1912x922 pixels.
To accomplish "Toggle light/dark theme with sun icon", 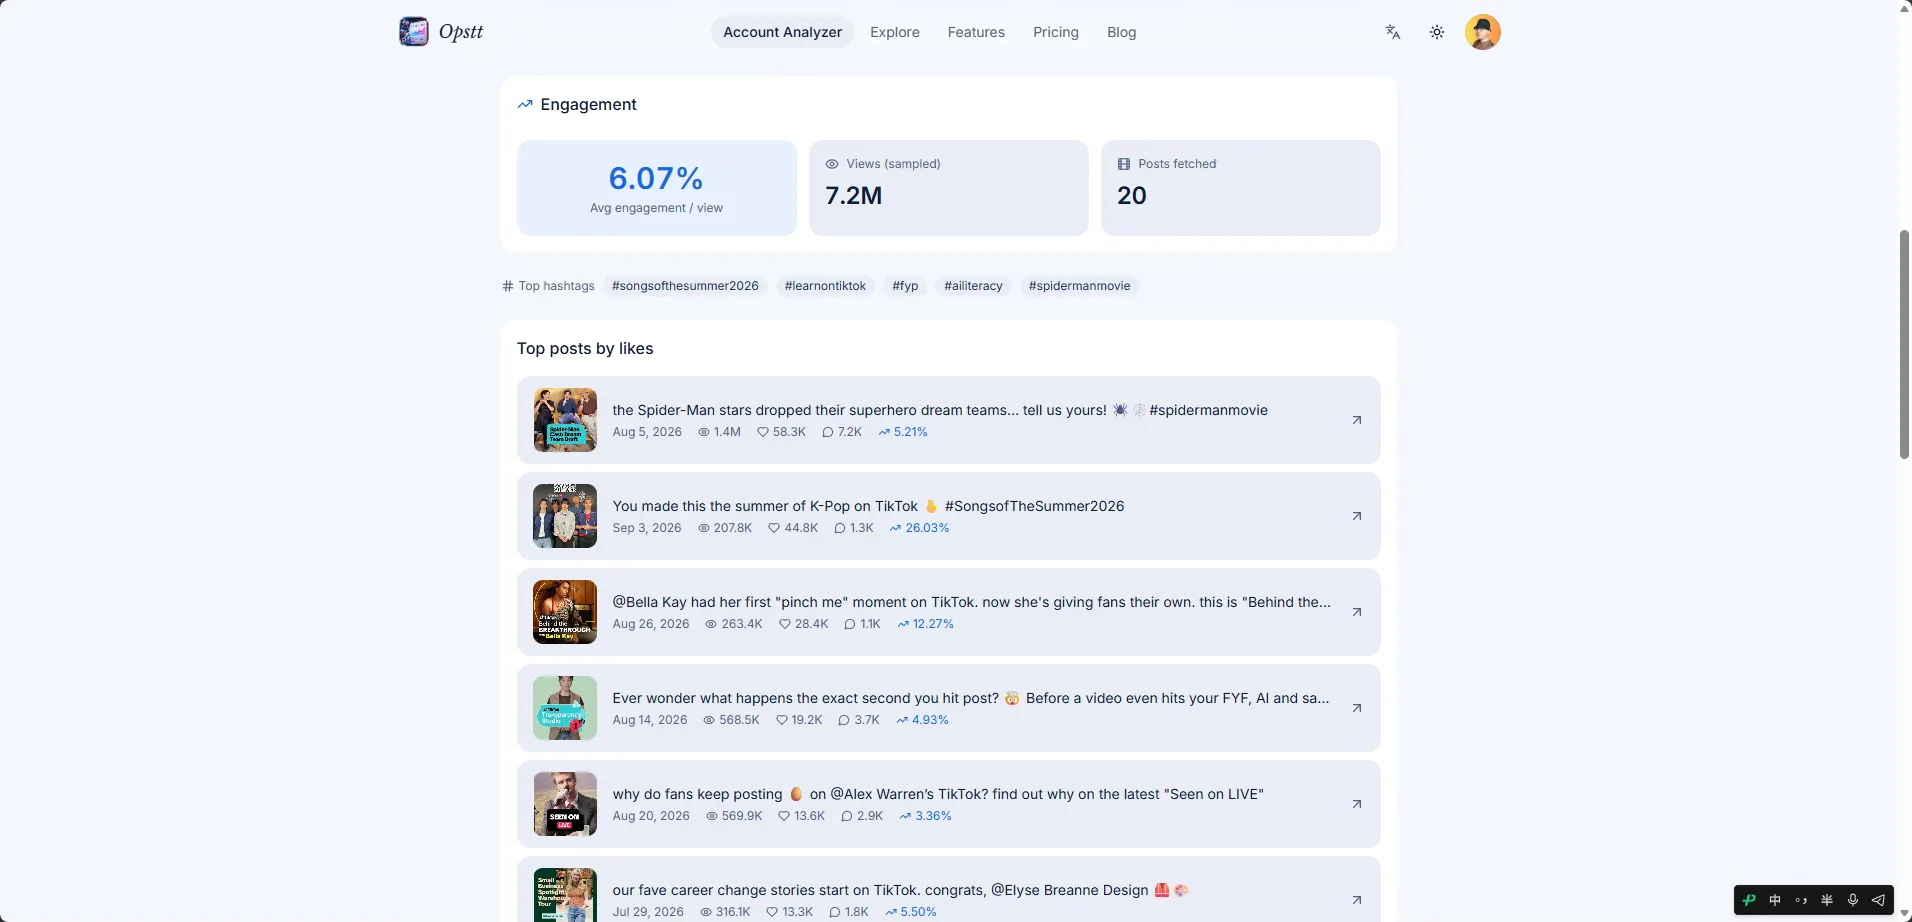I will point(1437,32).
